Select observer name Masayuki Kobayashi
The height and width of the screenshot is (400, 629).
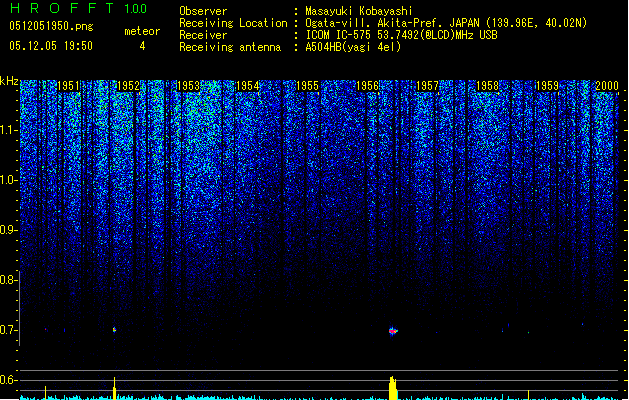359,11
